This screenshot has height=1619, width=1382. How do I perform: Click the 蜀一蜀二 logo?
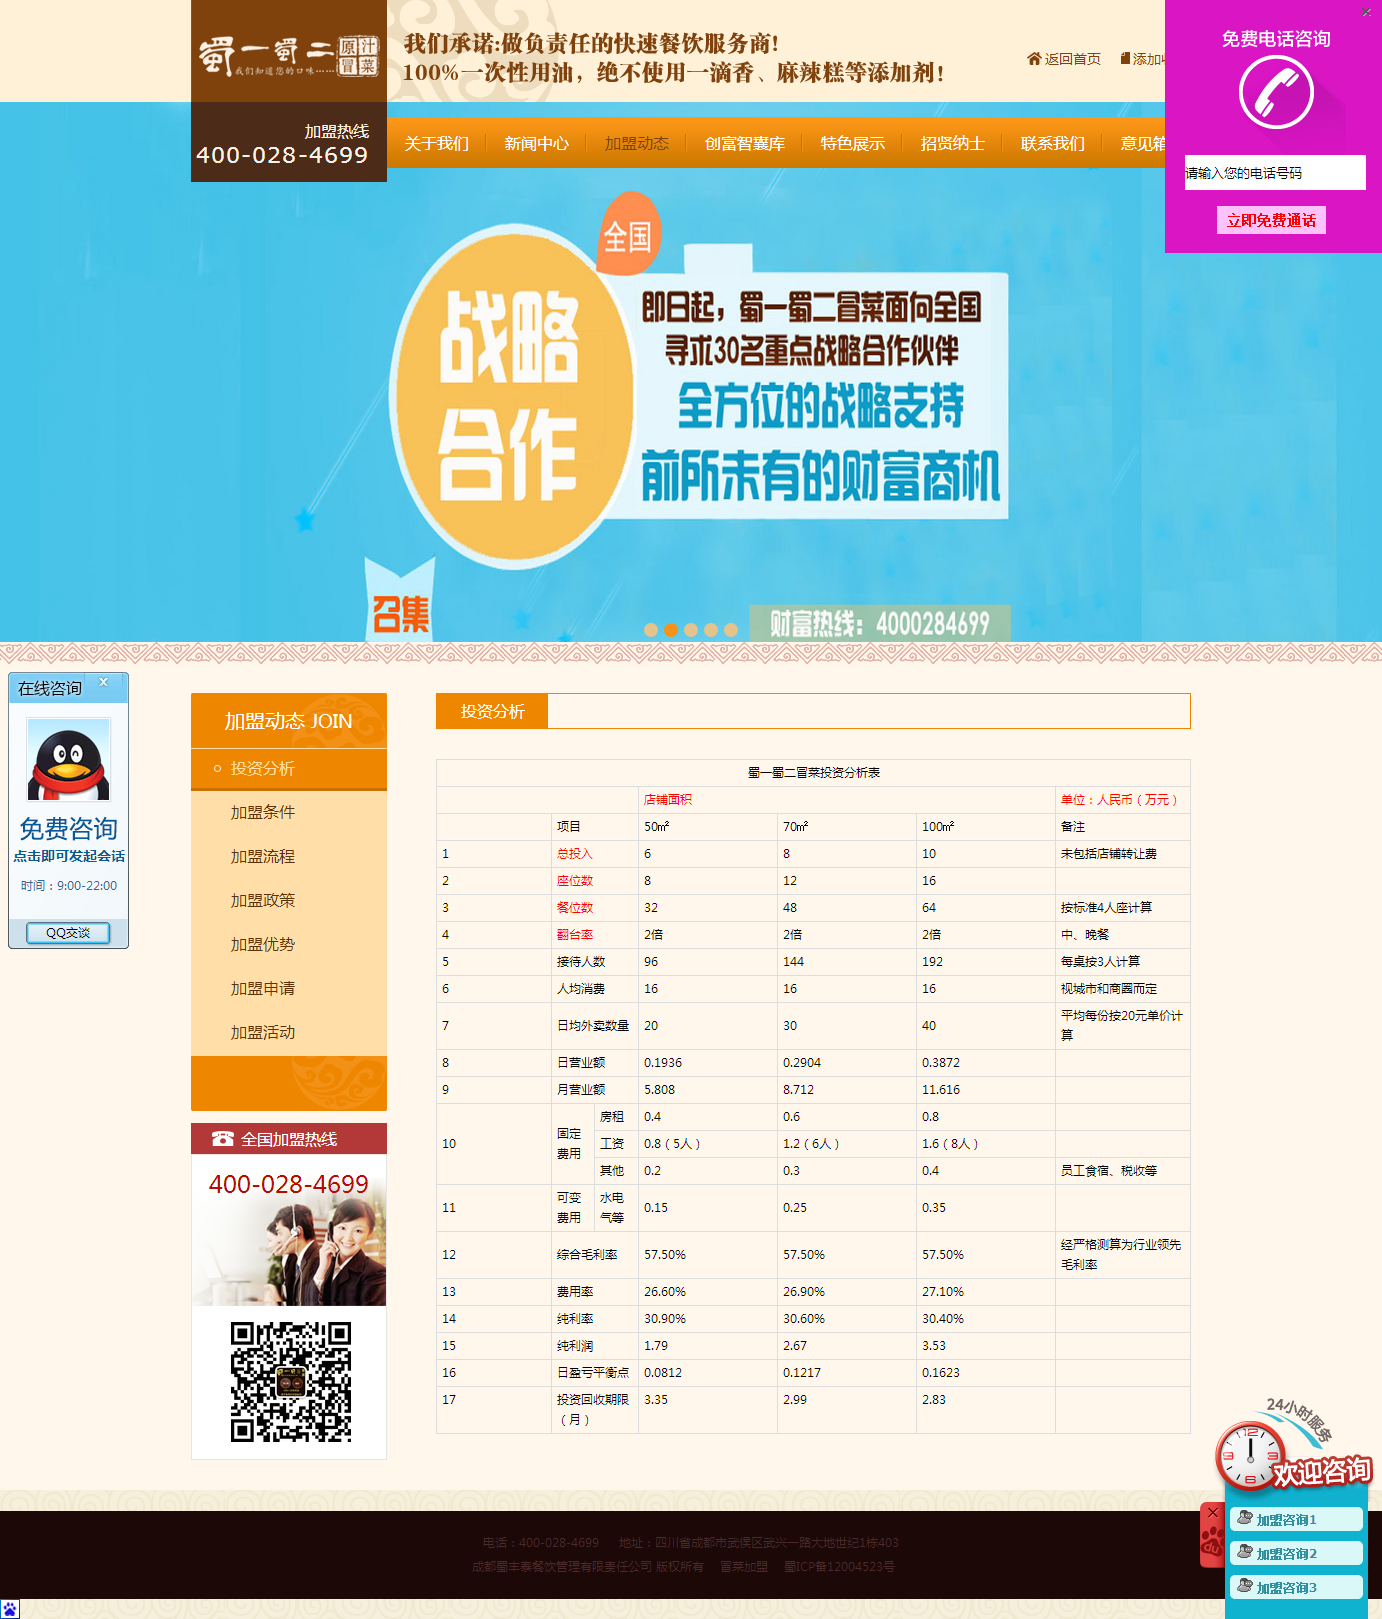tap(289, 55)
